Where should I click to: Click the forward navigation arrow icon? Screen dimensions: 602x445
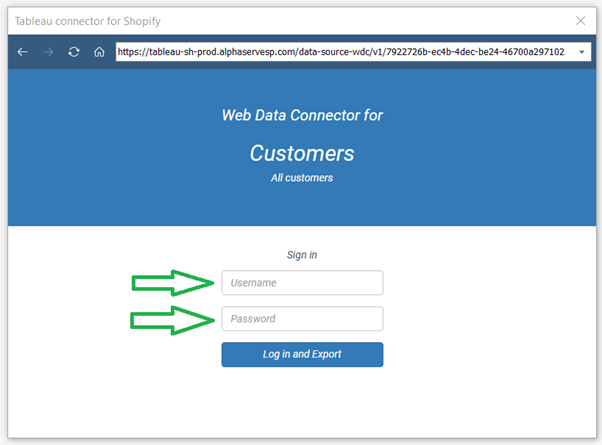[48, 51]
